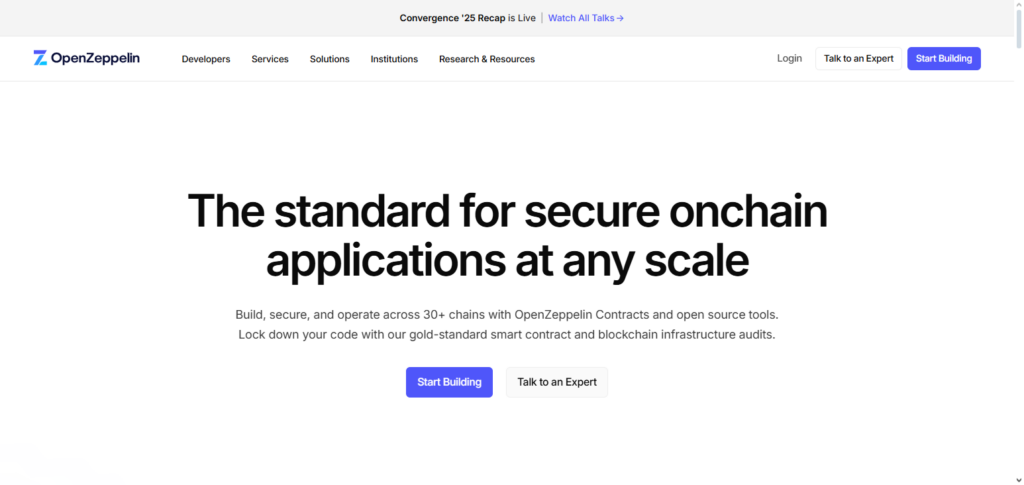The image size is (1024, 485).
Task: Click the scrollbar down arrow
Action: tap(1016, 478)
